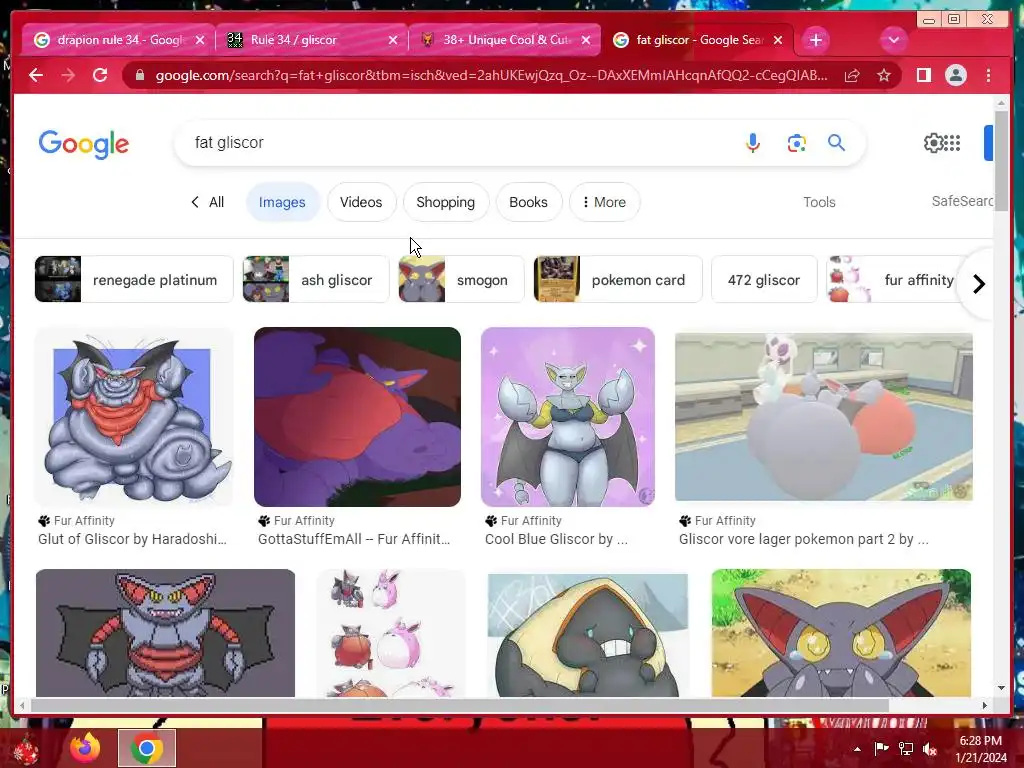The image size is (1024, 768).
Task: Click the Glut of Gliscor by Haradoshi link
Action: 132,539
